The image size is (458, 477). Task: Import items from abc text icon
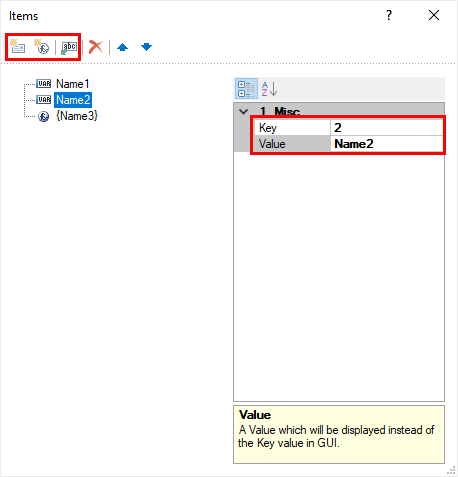coord(69,47)
